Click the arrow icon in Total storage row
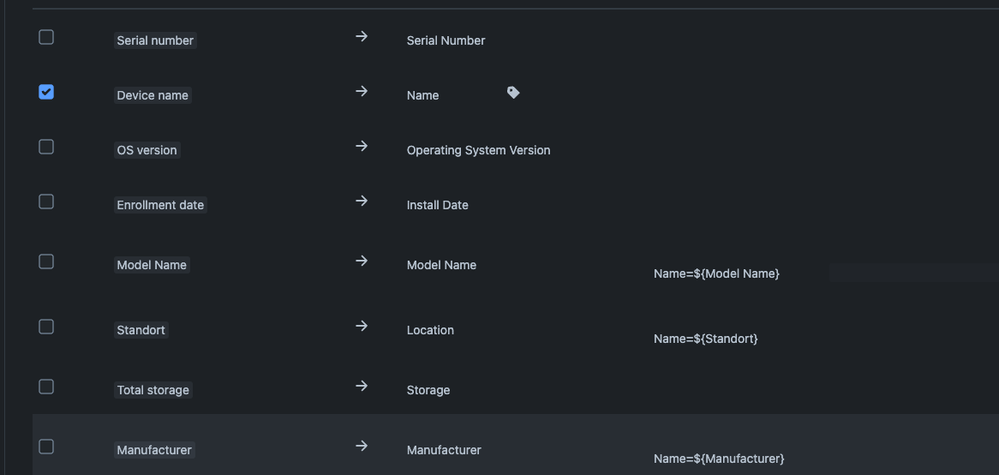Image resolution: width=999 pixels, height=475 pixels. pyautogui.click(x=361, y=386)
